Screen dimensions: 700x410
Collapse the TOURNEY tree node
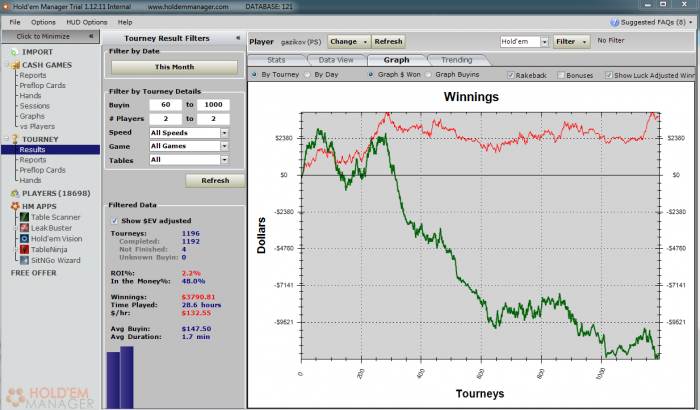7,139
